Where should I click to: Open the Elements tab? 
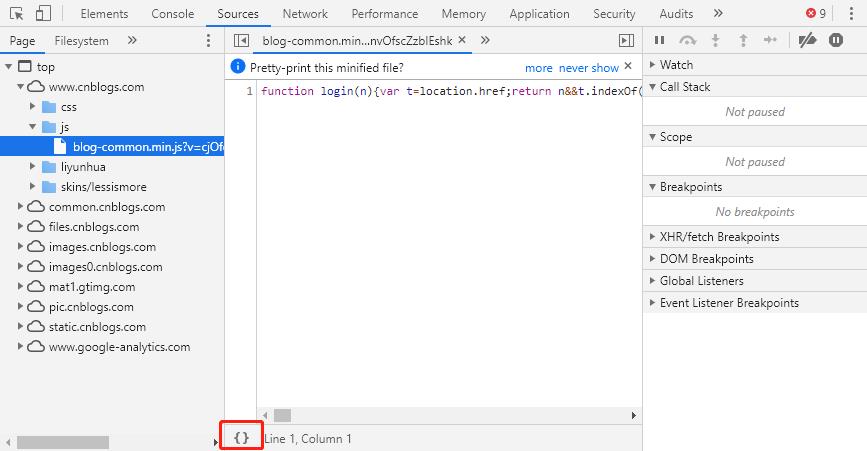[x=104, y=14]
